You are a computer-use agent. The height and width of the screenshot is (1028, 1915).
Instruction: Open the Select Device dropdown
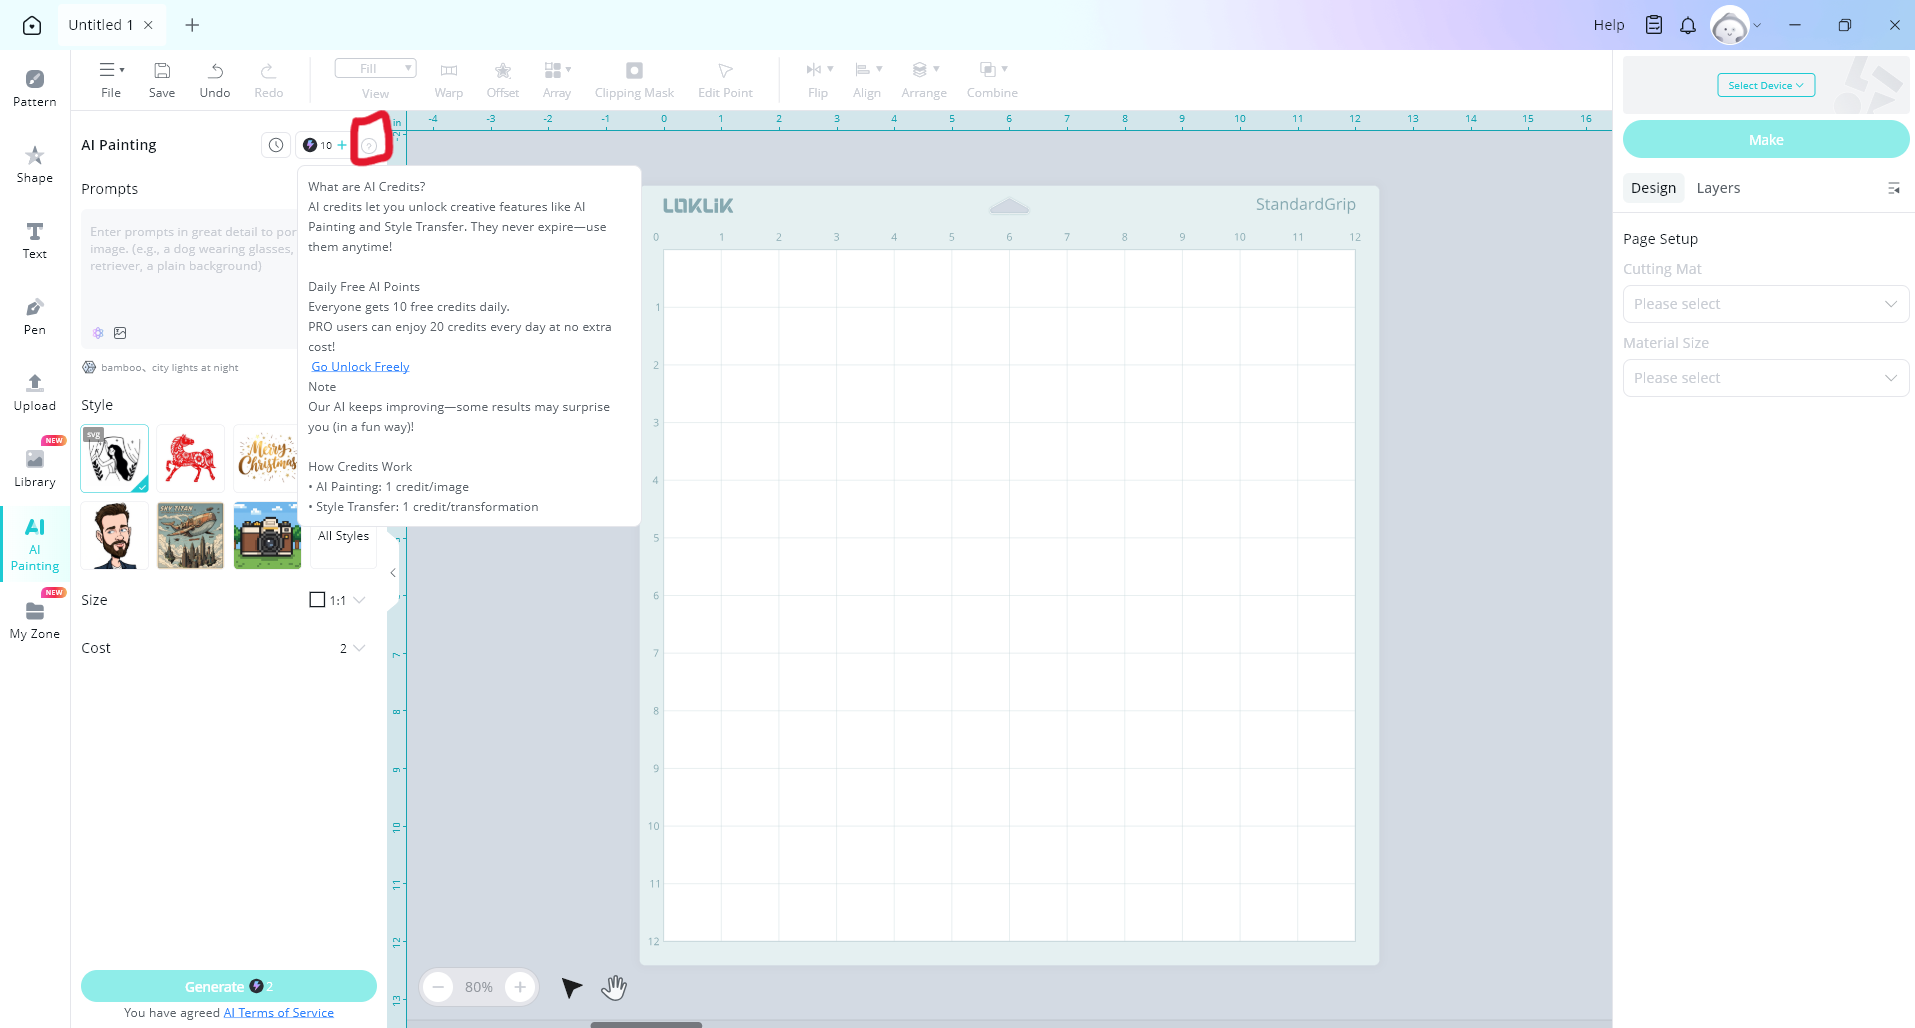pyautogui.click(x=1765, y=85)
